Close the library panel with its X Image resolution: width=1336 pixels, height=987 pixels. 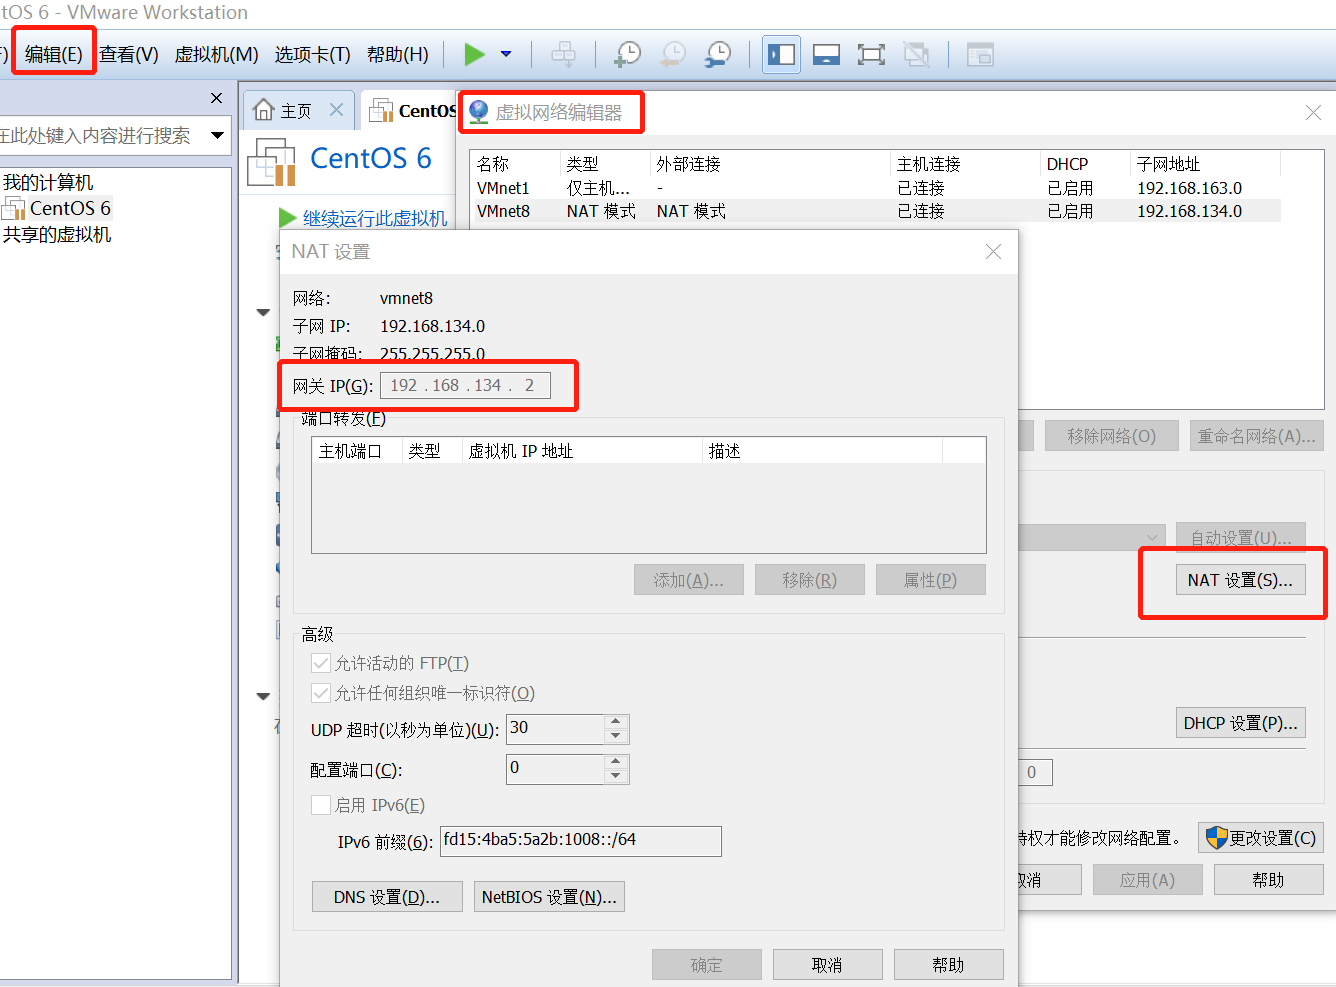(x=216, y=98)
